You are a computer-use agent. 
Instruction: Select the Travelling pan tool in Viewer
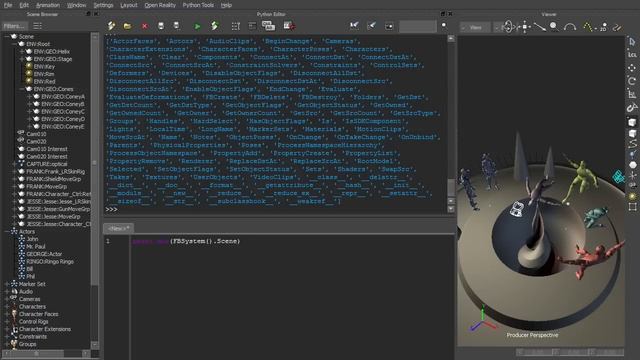[x=524, y=27]
